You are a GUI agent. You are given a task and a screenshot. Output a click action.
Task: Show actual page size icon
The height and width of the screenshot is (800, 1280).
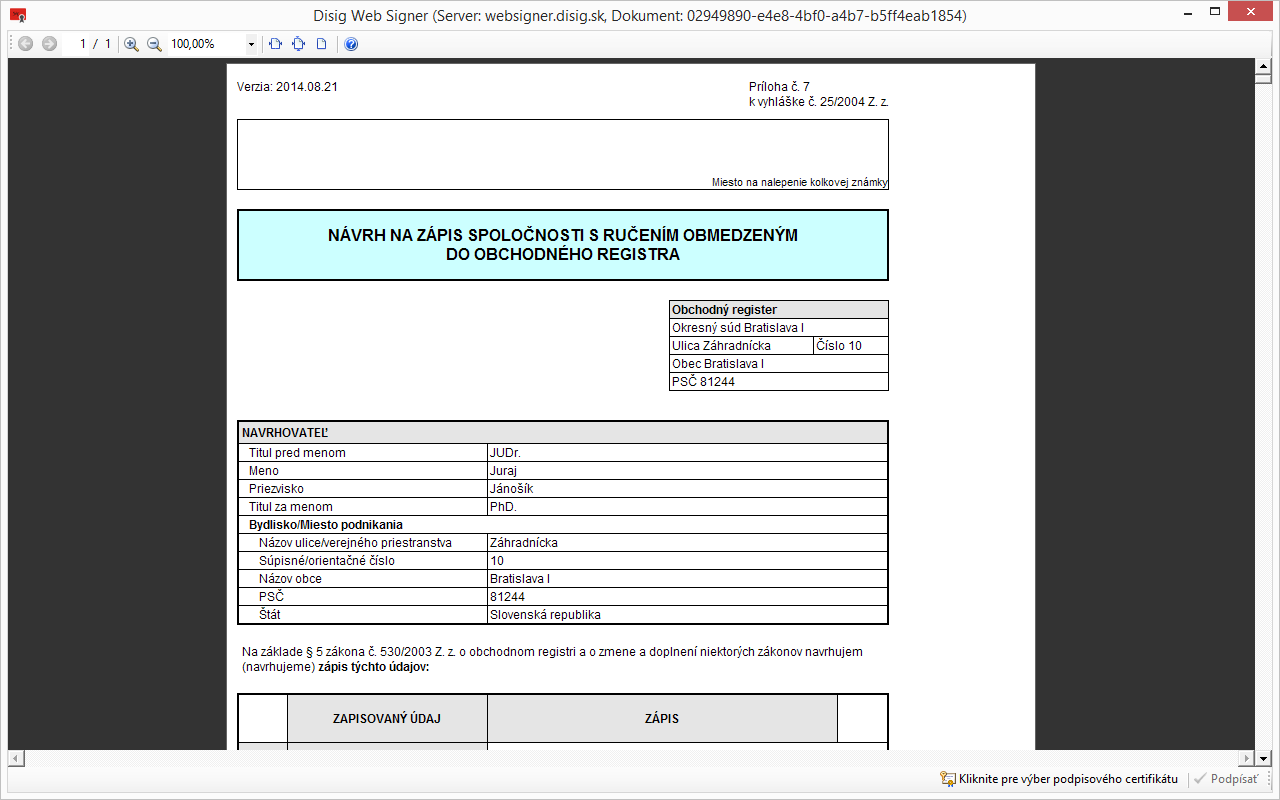pos(321,44)
